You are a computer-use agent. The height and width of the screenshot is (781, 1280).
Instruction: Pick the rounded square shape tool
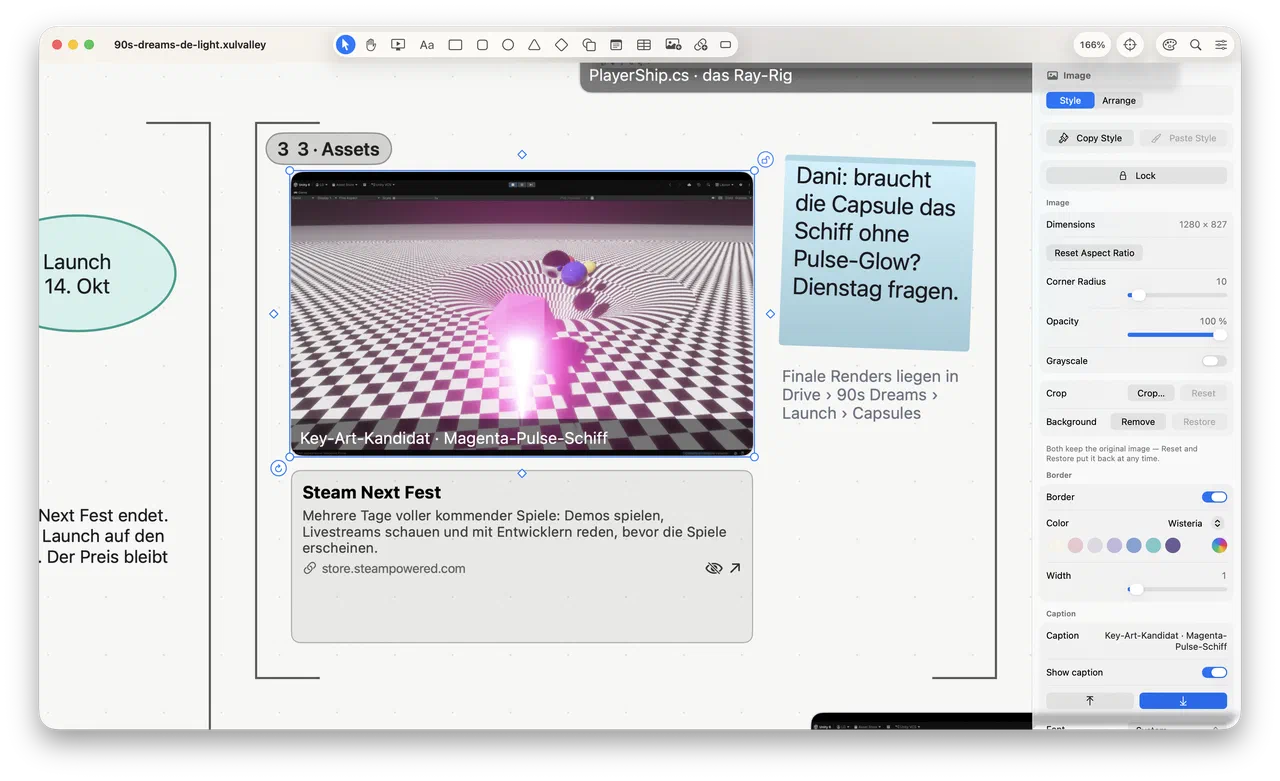[x=482, y=45]
